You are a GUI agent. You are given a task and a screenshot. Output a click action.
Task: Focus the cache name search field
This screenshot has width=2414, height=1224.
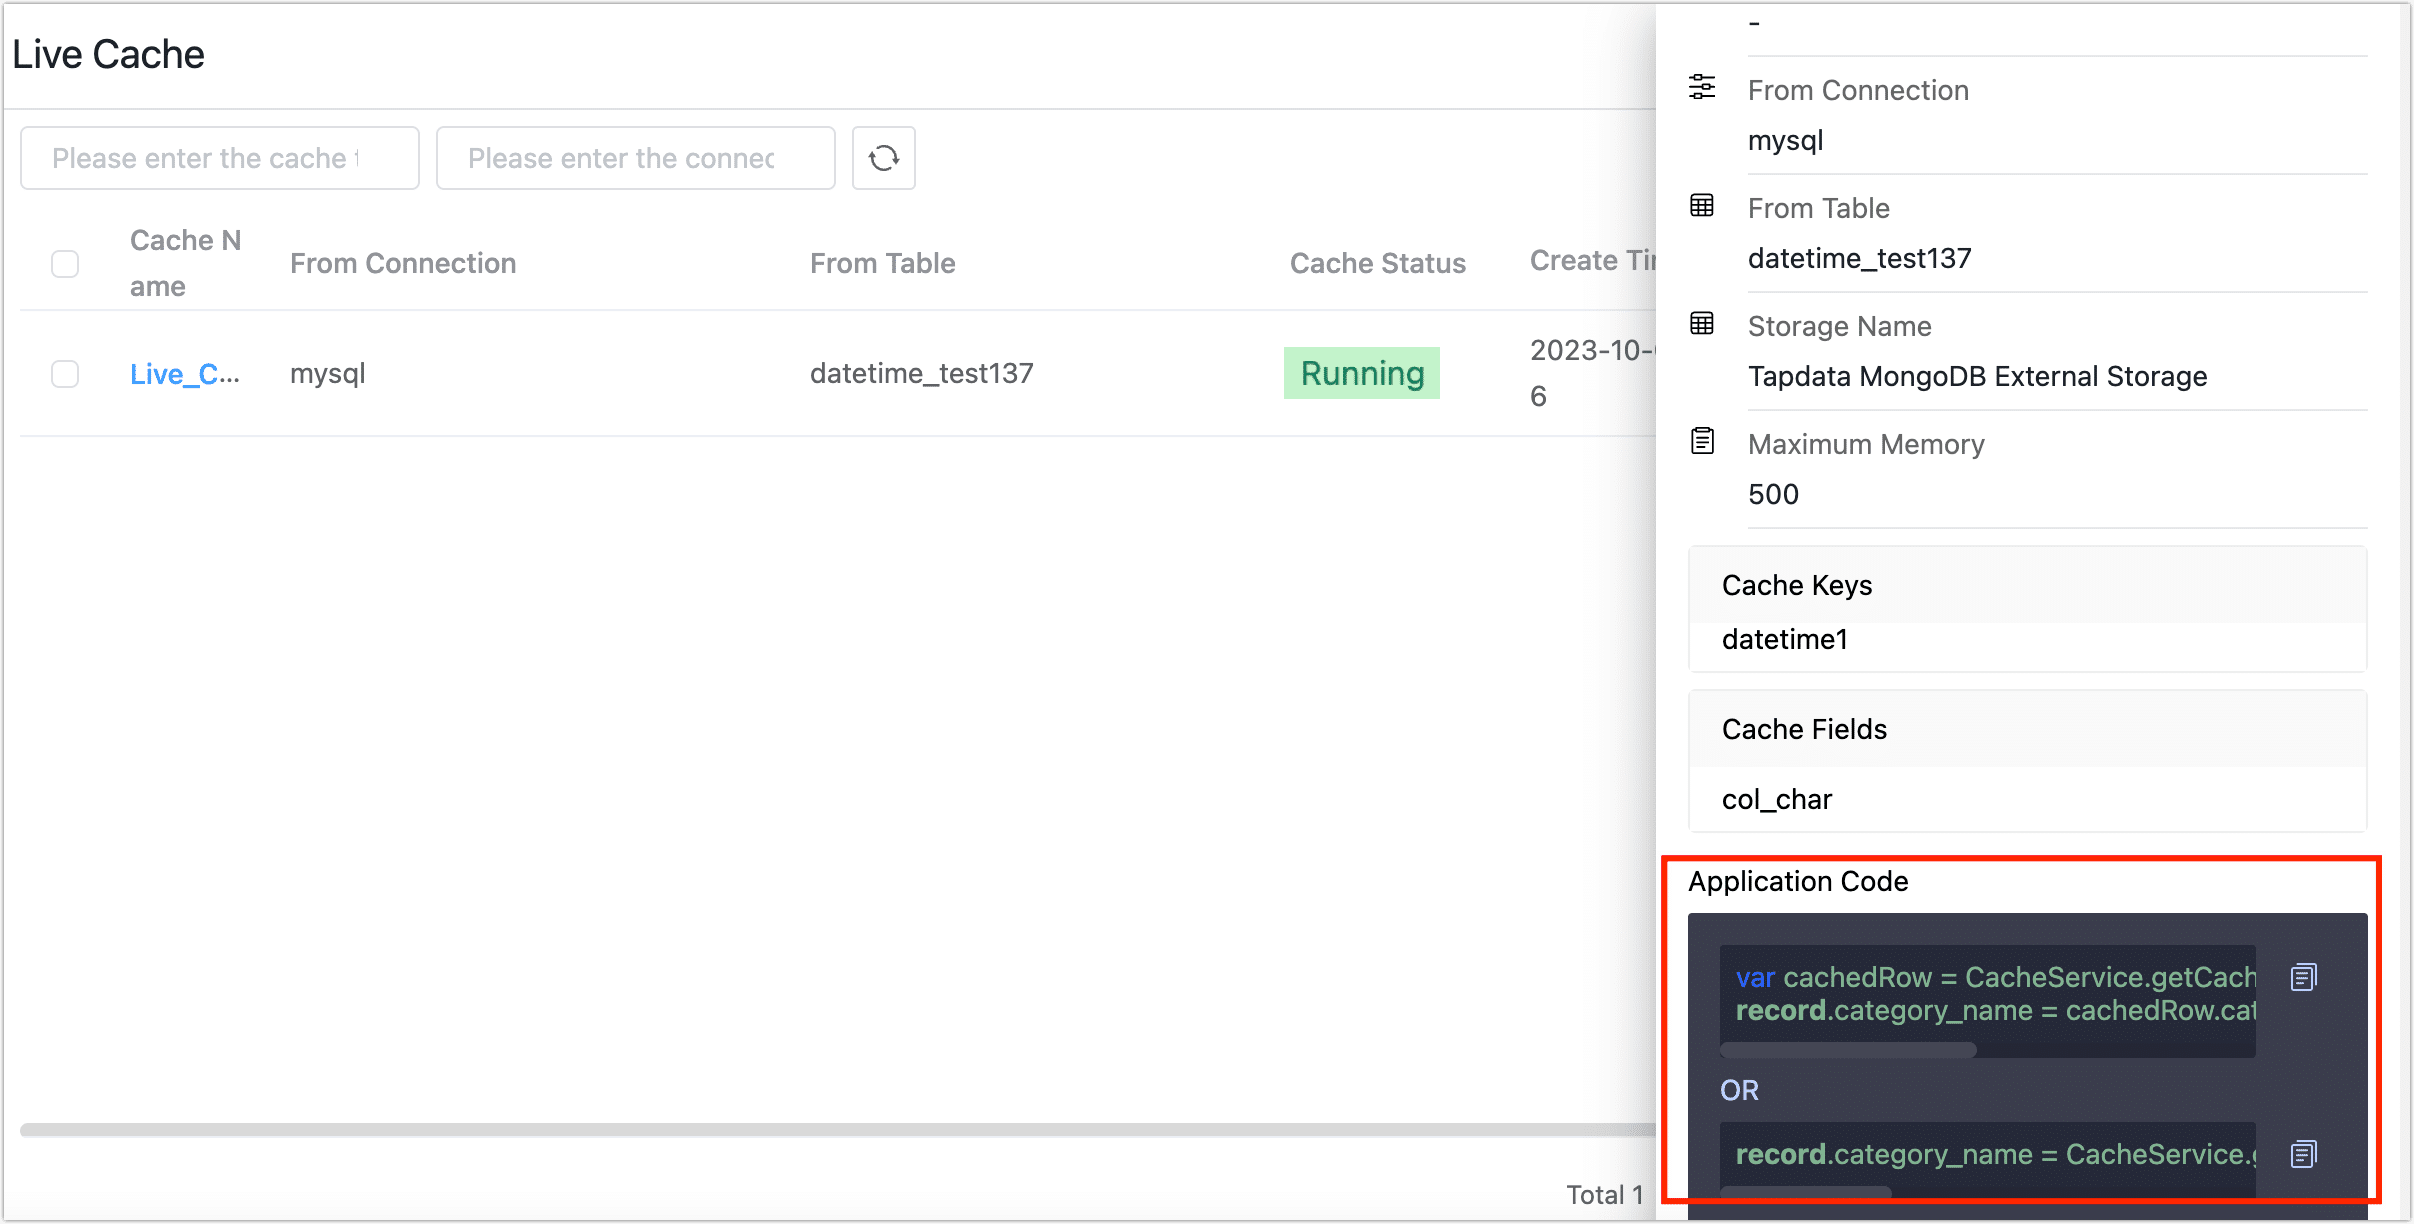219,158
